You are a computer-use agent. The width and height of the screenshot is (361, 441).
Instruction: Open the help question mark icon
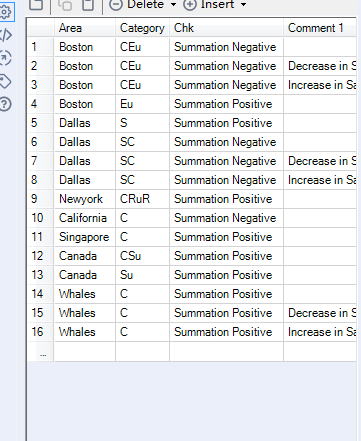[x=5, y=104]
